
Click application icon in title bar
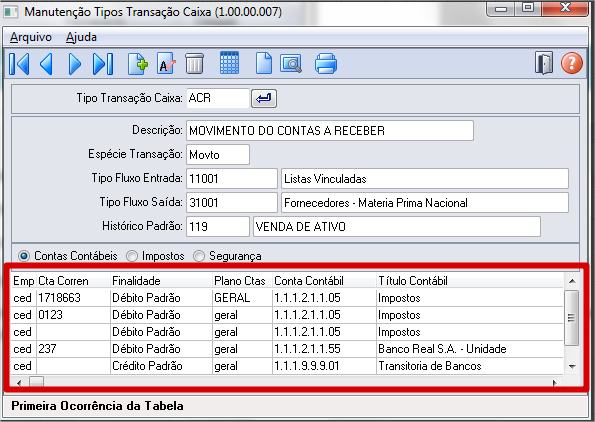(x=11, y=12)
